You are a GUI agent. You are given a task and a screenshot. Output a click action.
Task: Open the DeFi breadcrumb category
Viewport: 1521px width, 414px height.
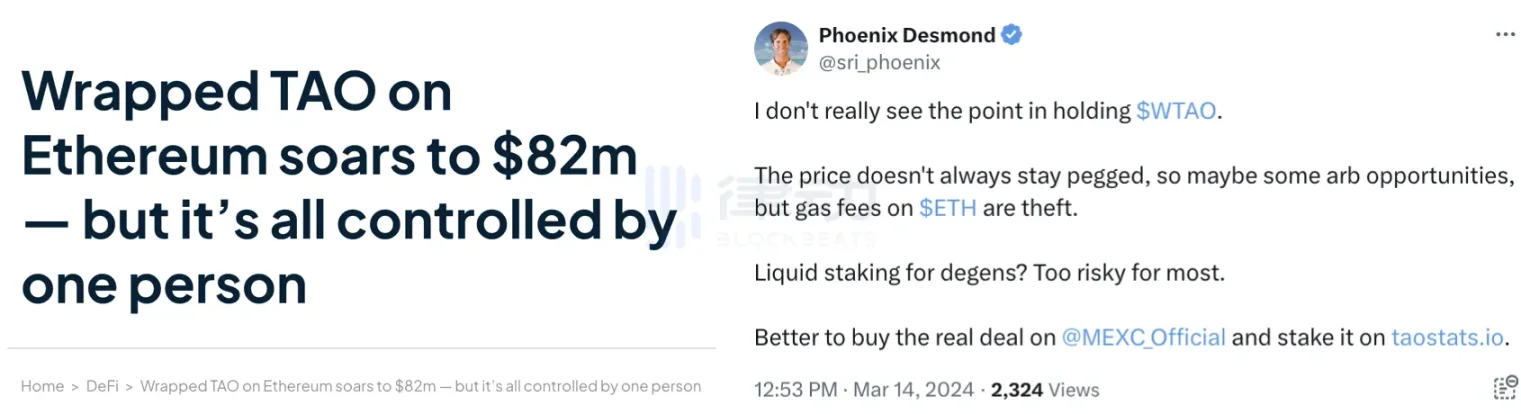tap(102, 386)
